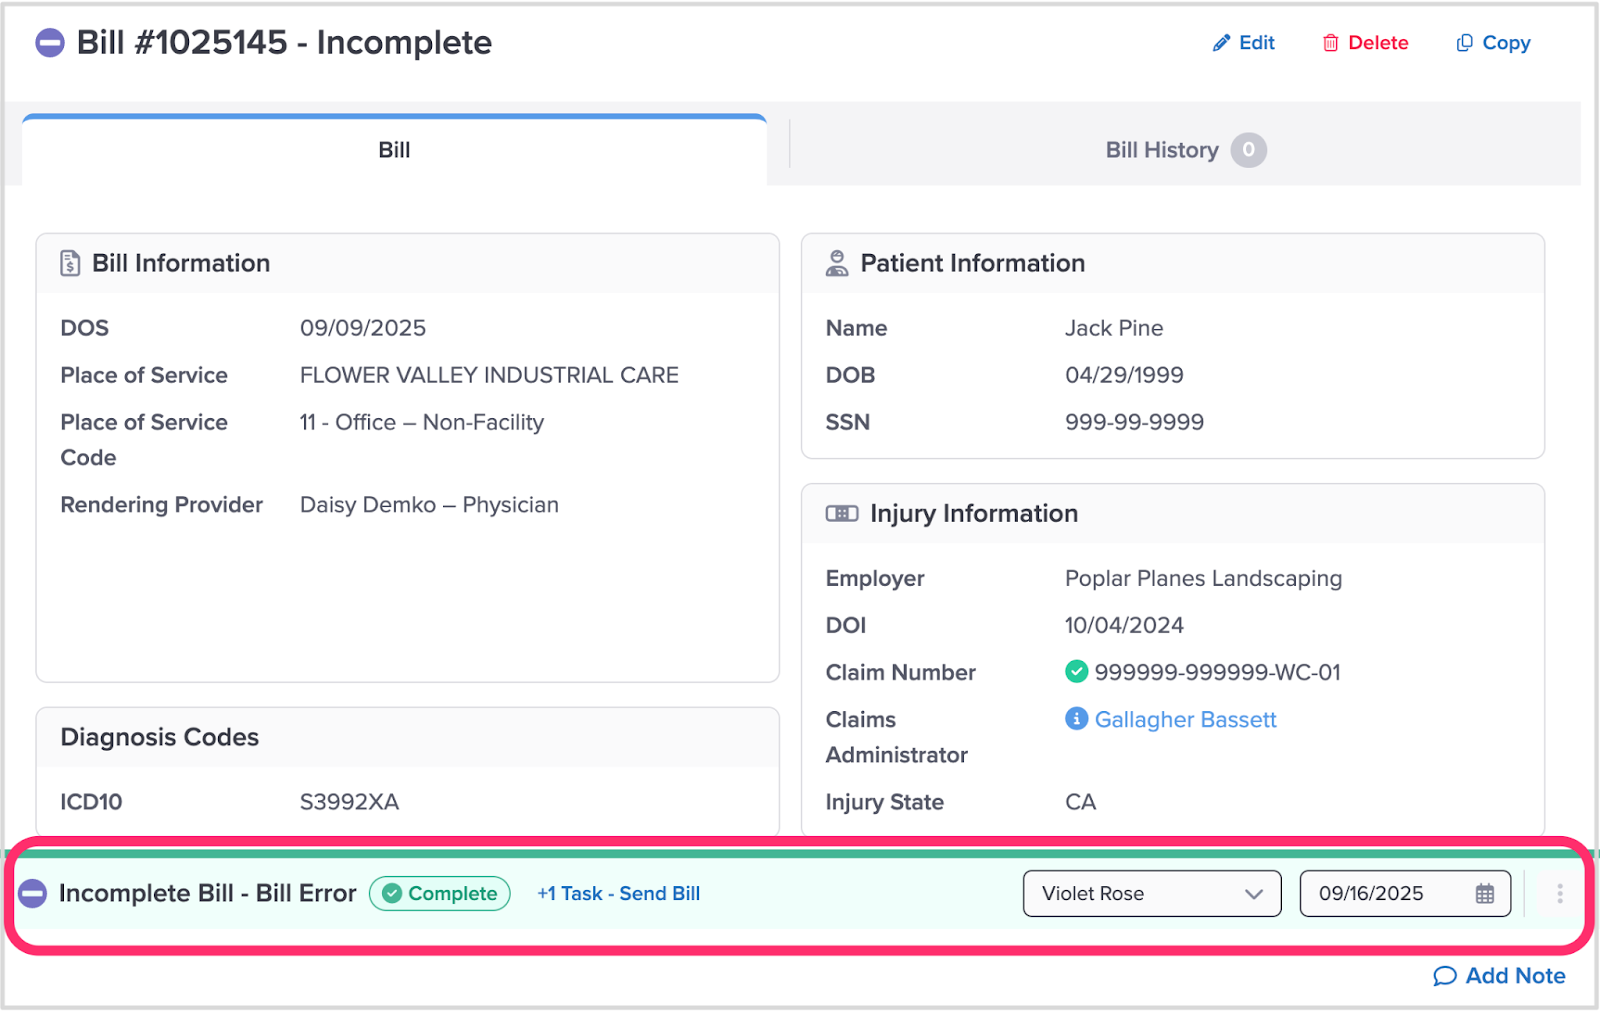The width and height of the screenshot is (1600, 1011).
Task: Click the Add Note button
Action: 1499,976
